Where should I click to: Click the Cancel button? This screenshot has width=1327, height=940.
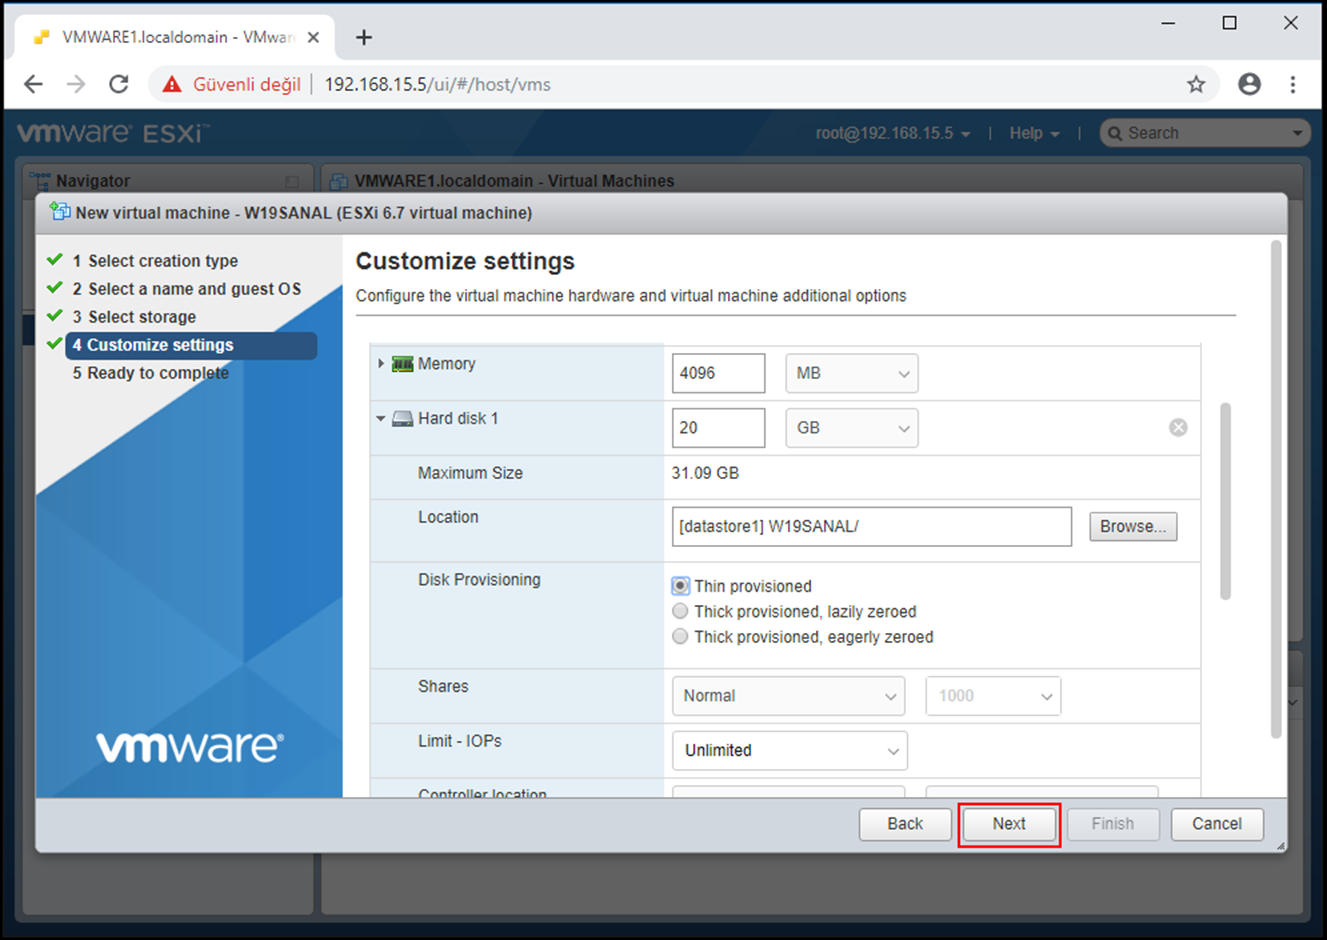[x=1217, y=824]
